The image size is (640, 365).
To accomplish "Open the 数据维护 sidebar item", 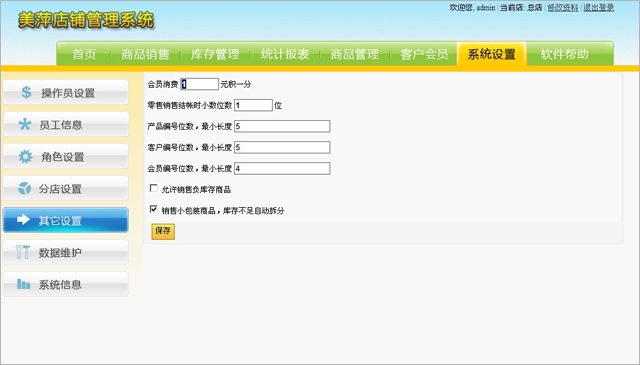I will (x=66, y=252).
